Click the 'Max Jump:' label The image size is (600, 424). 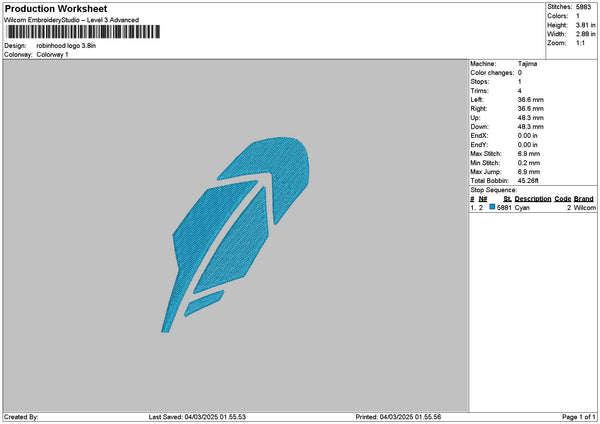(486, 172)
